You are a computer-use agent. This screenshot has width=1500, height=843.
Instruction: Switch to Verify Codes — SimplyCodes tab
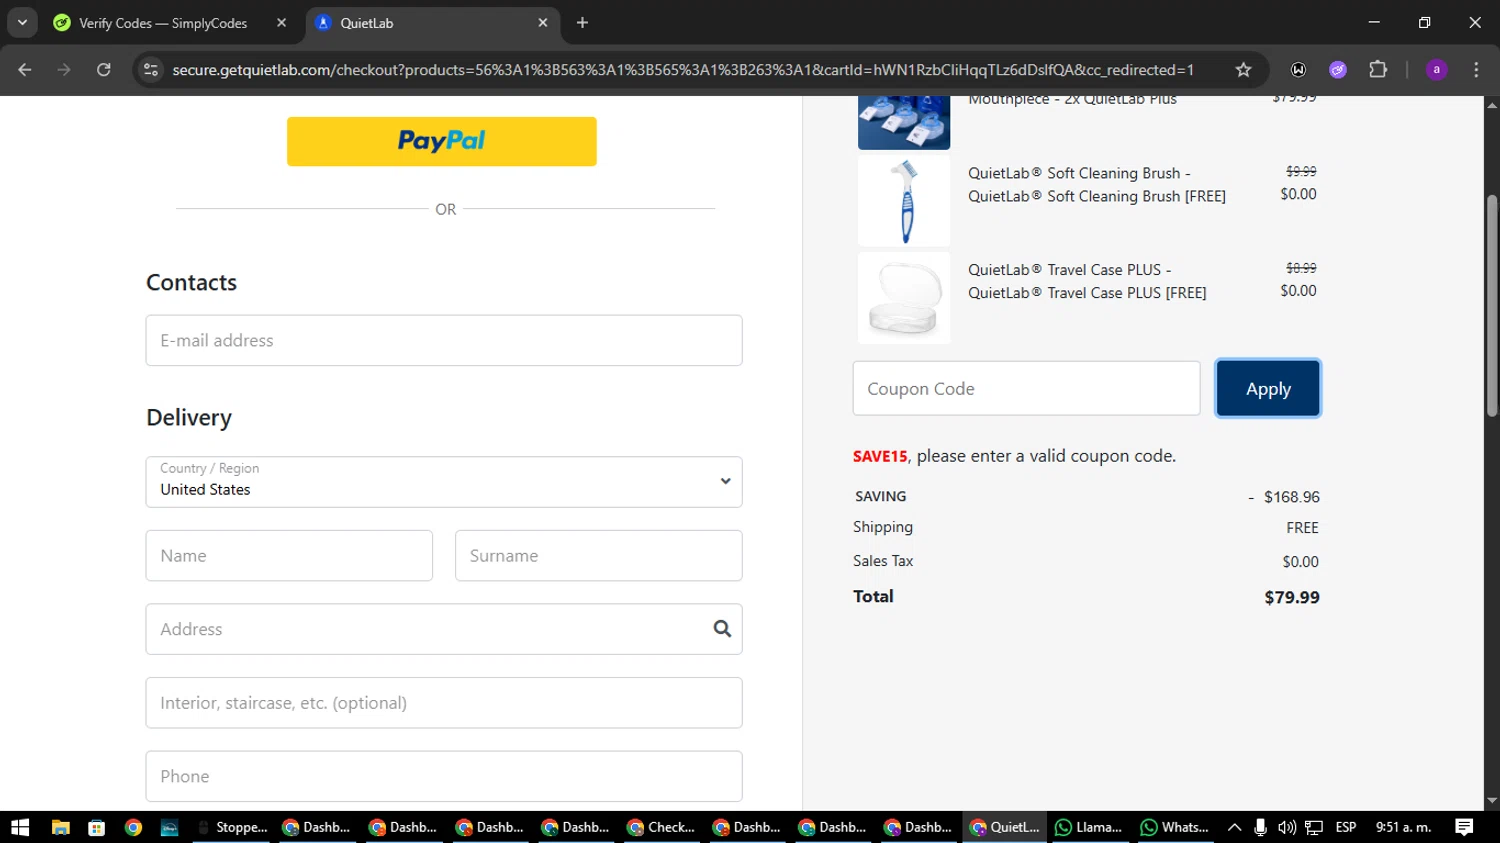[x=163, y=23]
